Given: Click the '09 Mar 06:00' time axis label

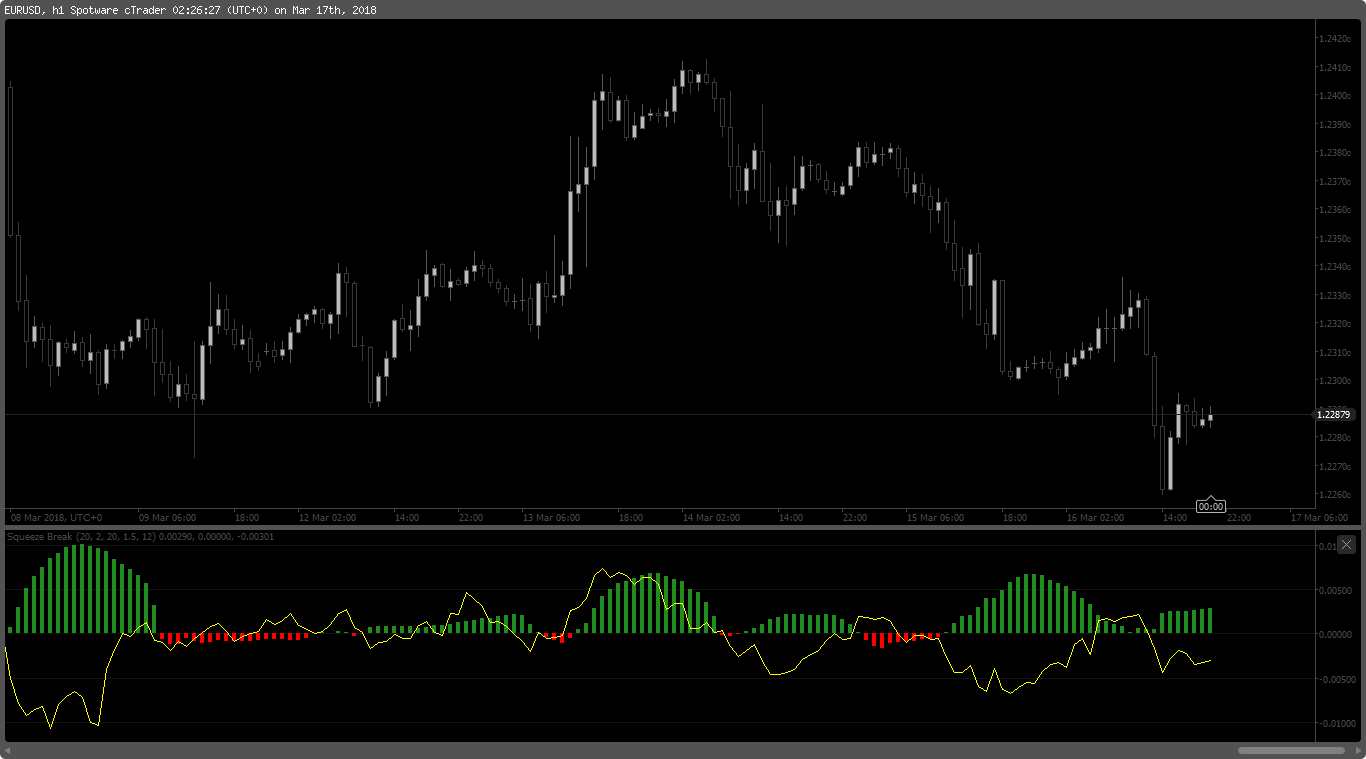Looking at the screenshot, I should pos(167,518).
